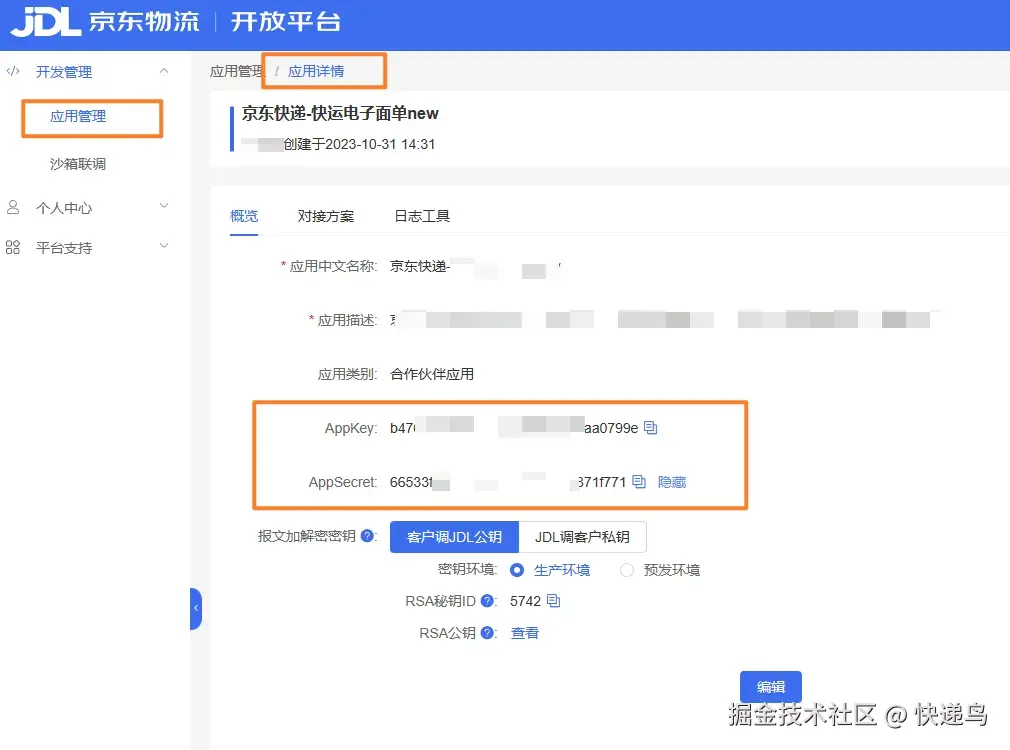
Task: Click the creation date 2023-10-31 14:31
Action: tap(380, 144)
